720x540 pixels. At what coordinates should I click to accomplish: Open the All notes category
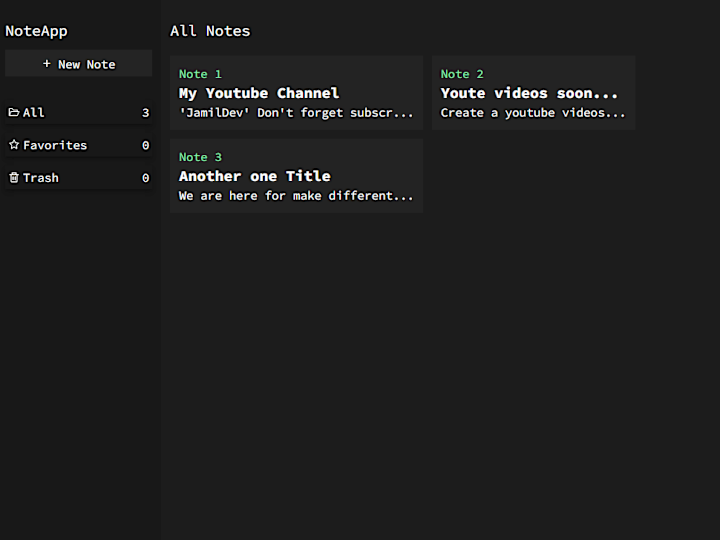click(79, 112)
